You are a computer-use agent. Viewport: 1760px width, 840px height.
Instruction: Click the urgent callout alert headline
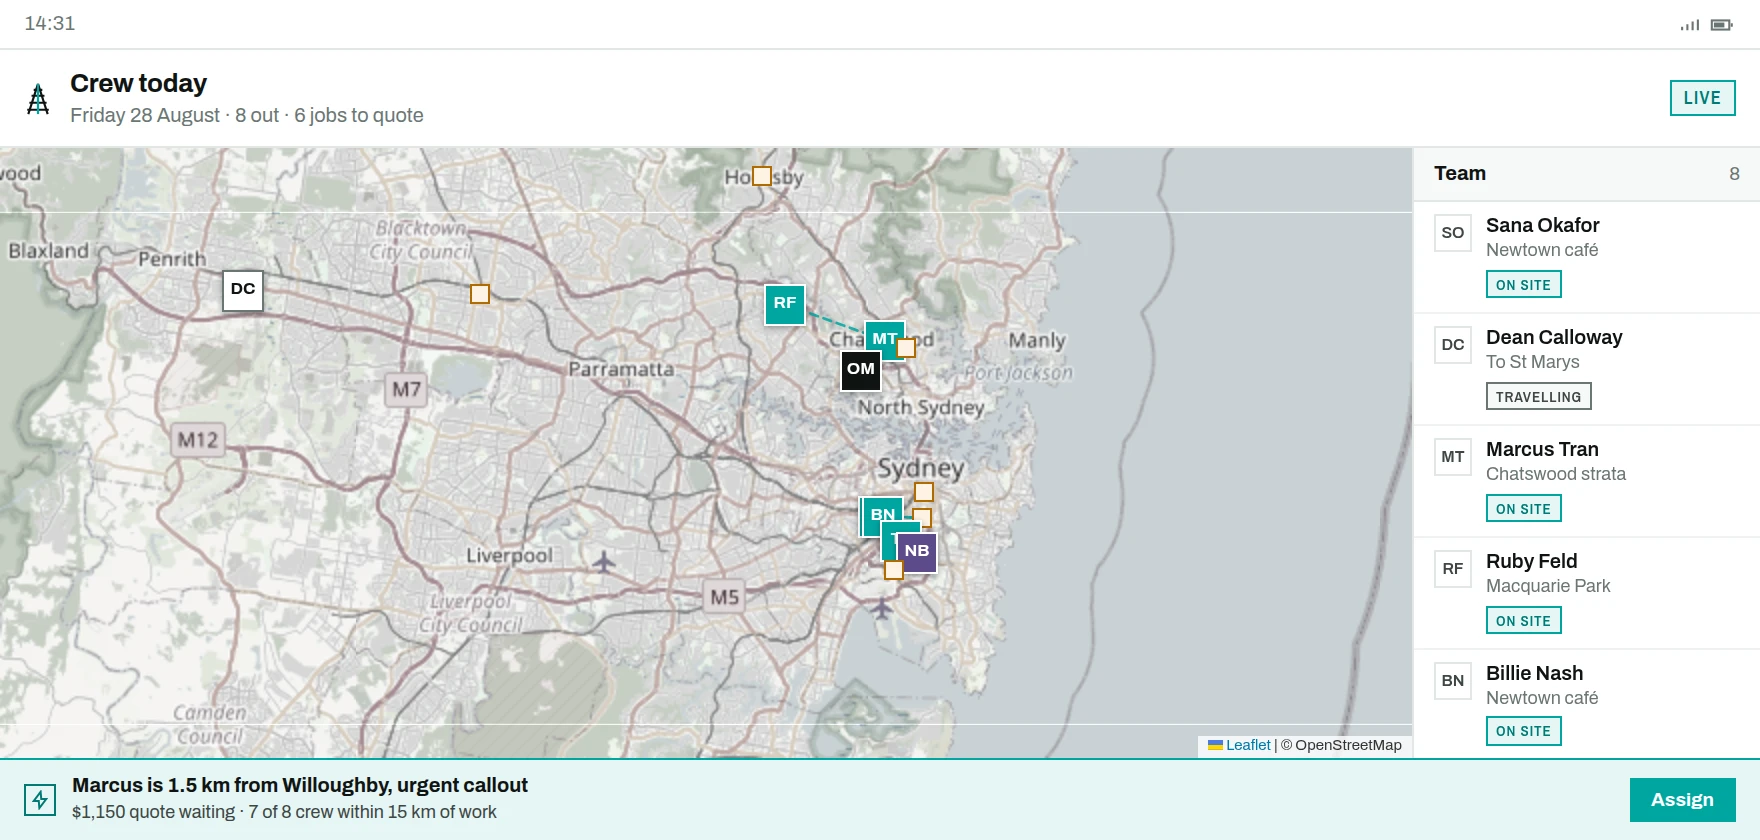coord(300,786)
